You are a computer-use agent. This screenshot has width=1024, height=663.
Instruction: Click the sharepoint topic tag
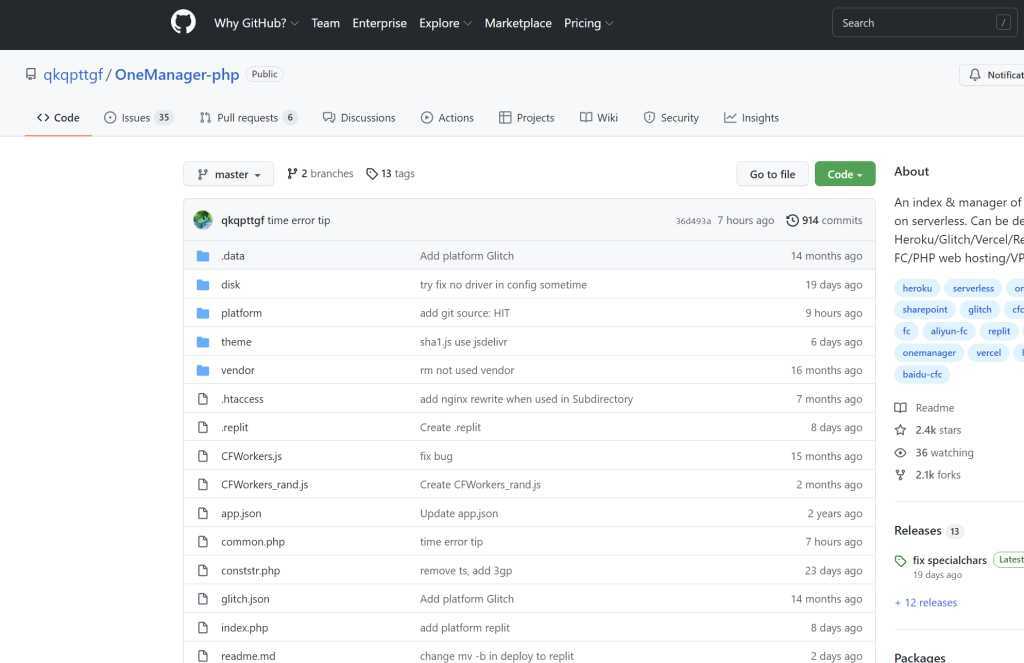pos(925,310)
